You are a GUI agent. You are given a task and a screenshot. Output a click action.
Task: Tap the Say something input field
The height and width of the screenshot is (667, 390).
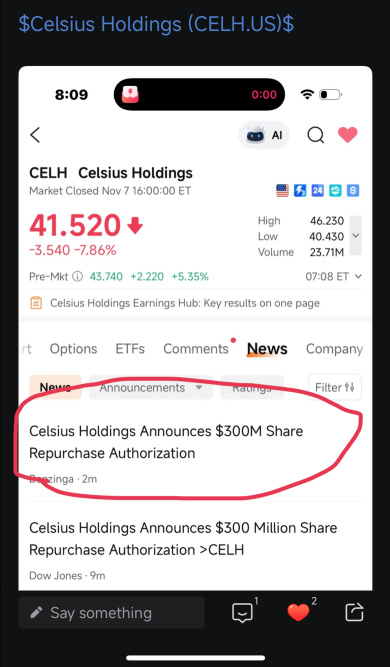111,613
